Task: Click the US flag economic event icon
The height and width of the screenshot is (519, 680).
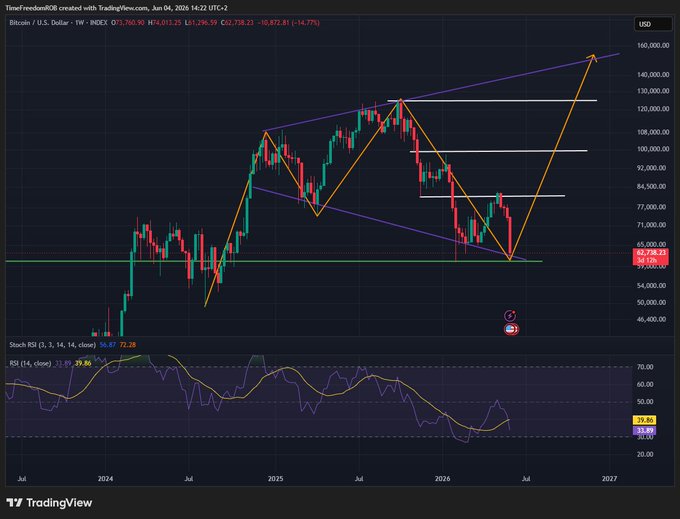Action: [511, 329]
